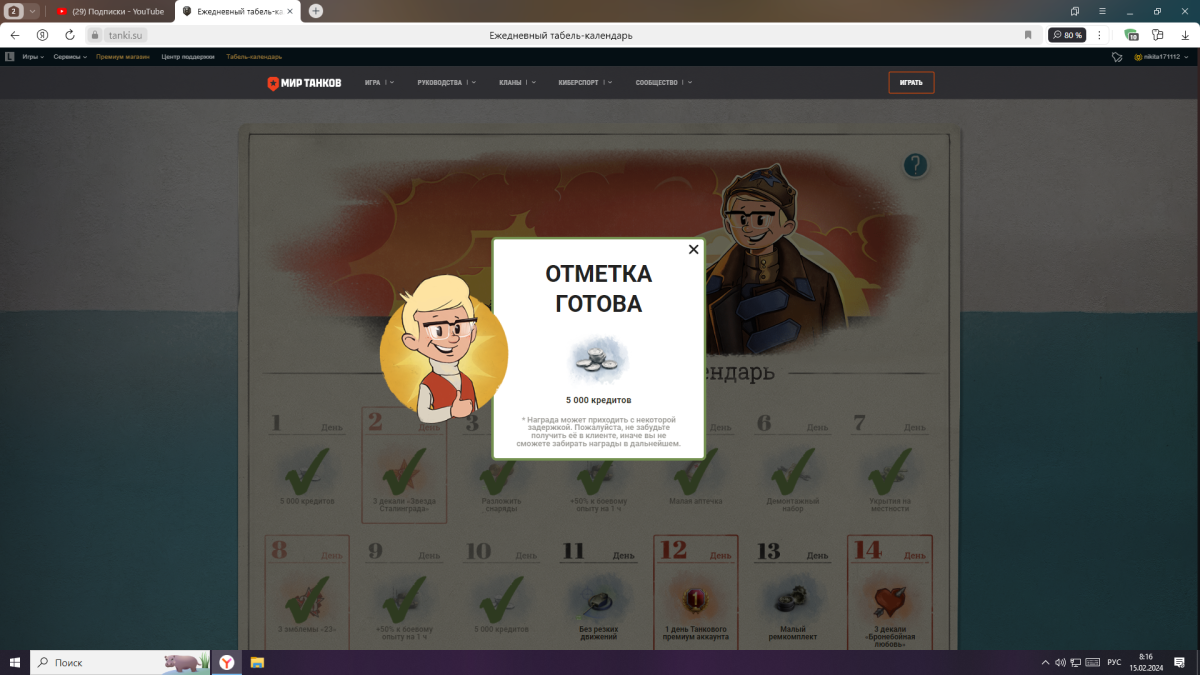This screenshot has height=675, width=1200.
Task: Select day 13 Малый ремкомплект reward
Action: tap(792, 592)
